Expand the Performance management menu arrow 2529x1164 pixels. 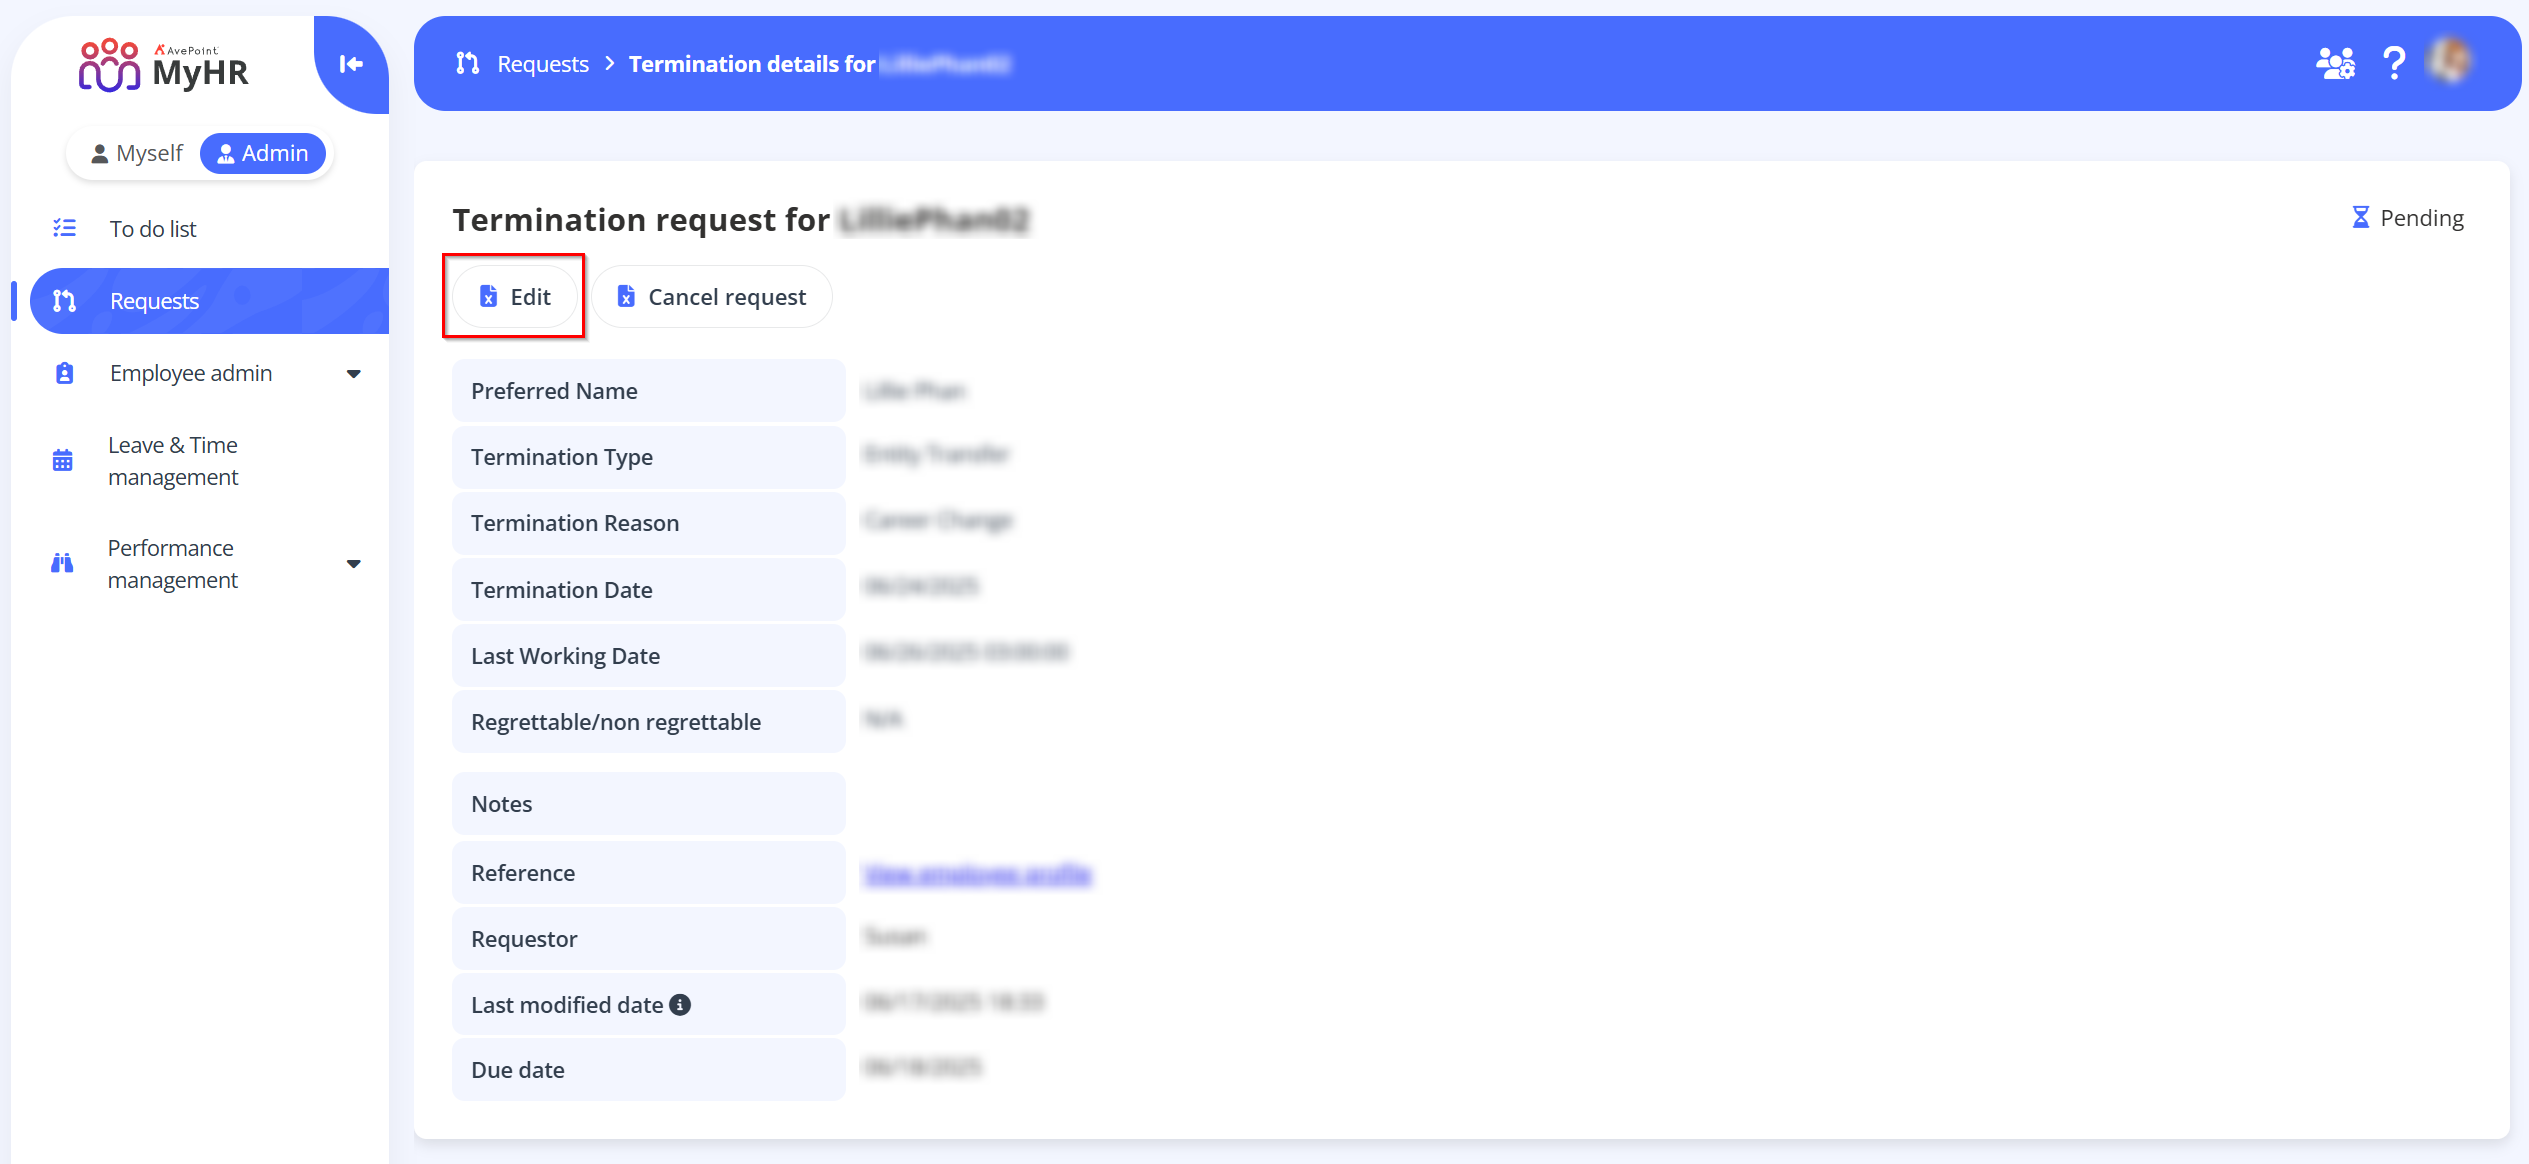(353, 564)
